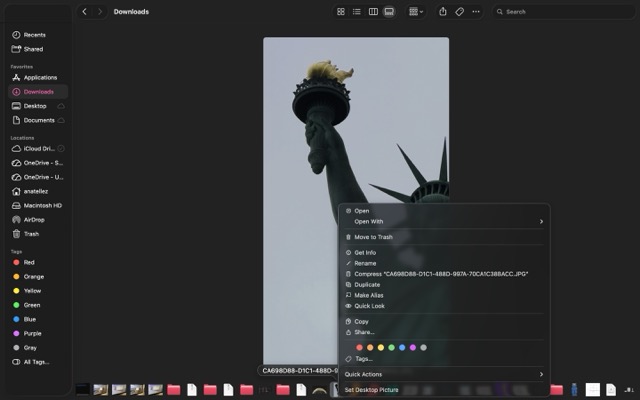Image resolution: width=640 pixels, height=400 pixels.
Task: Open the anatellez home folder
Action: [38, 191]
